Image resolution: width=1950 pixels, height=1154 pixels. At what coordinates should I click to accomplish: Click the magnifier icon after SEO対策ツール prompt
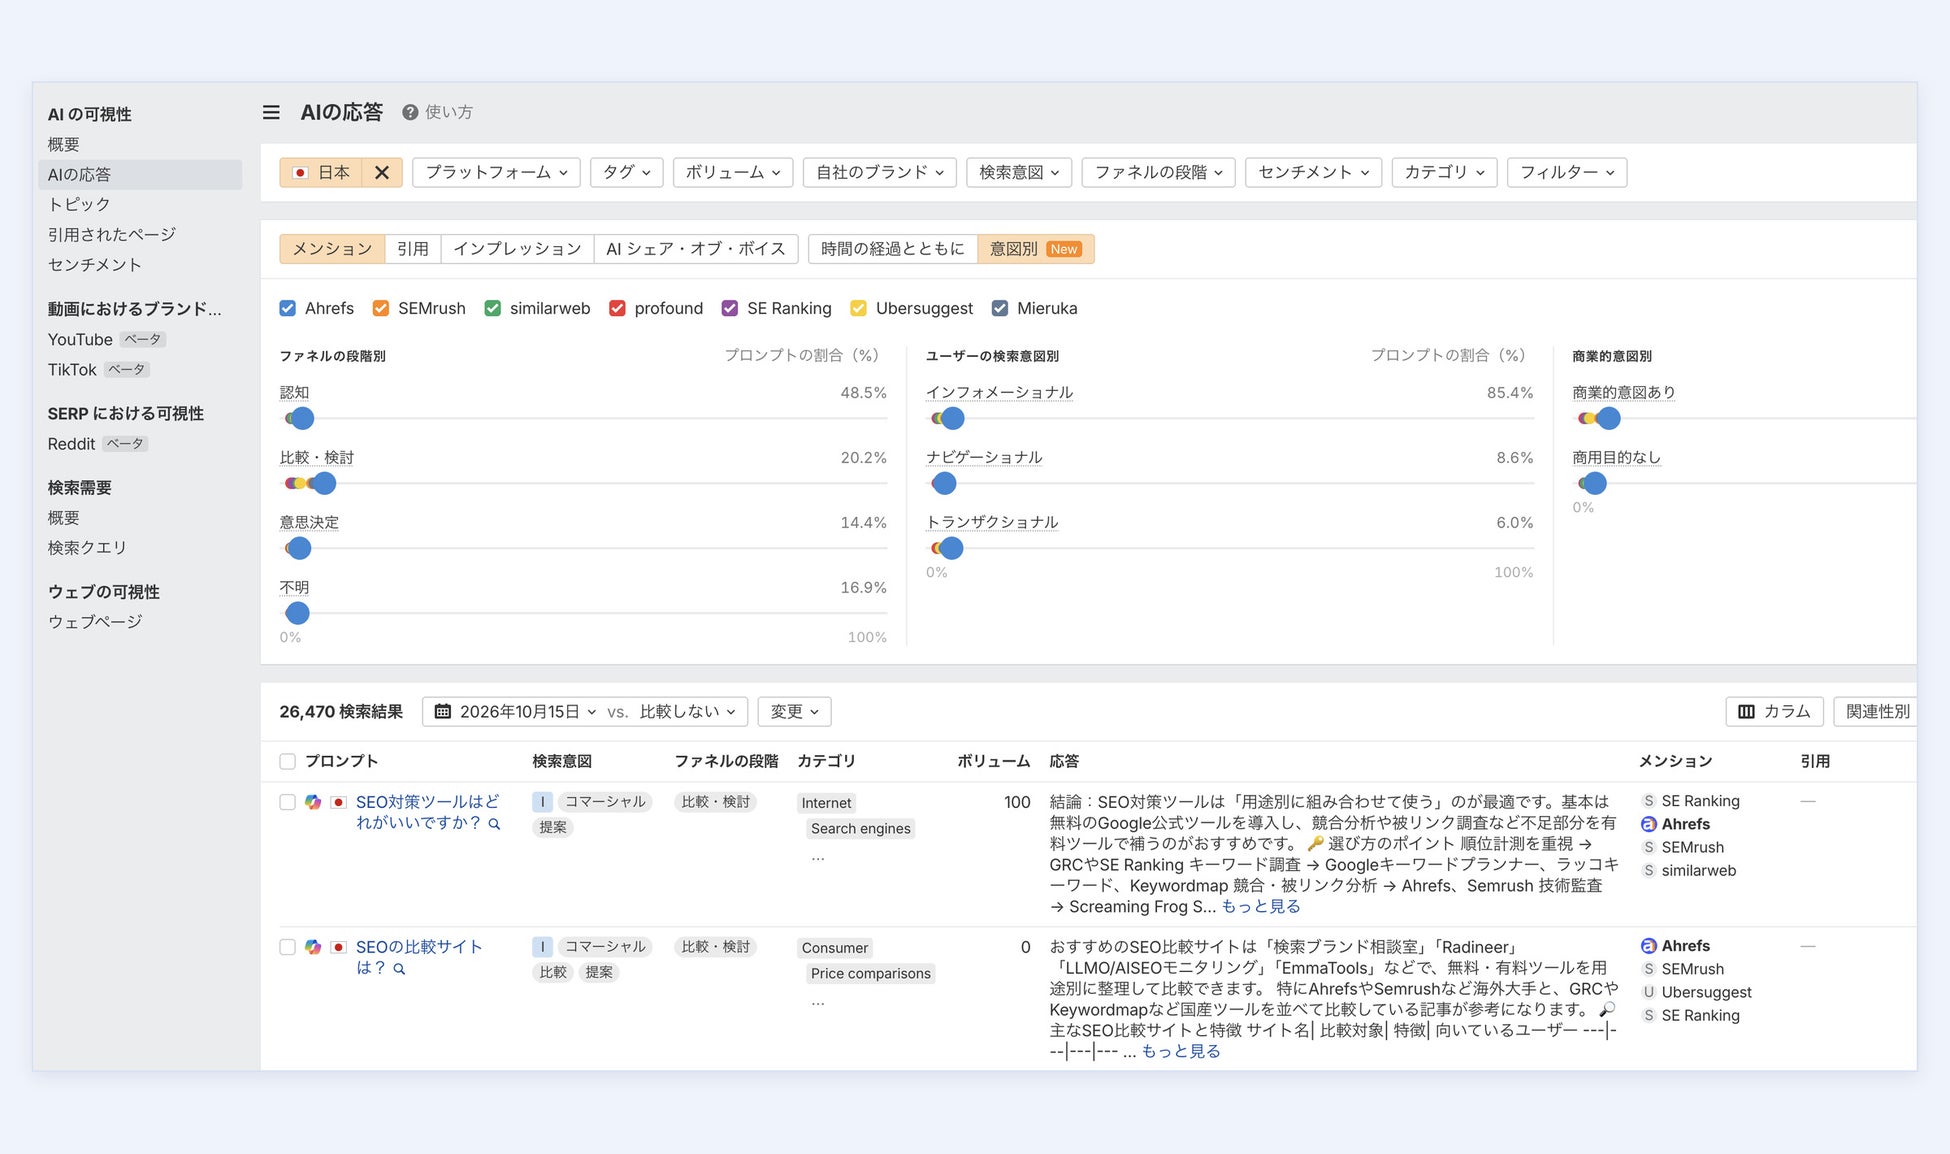click(x=494, y=824)
